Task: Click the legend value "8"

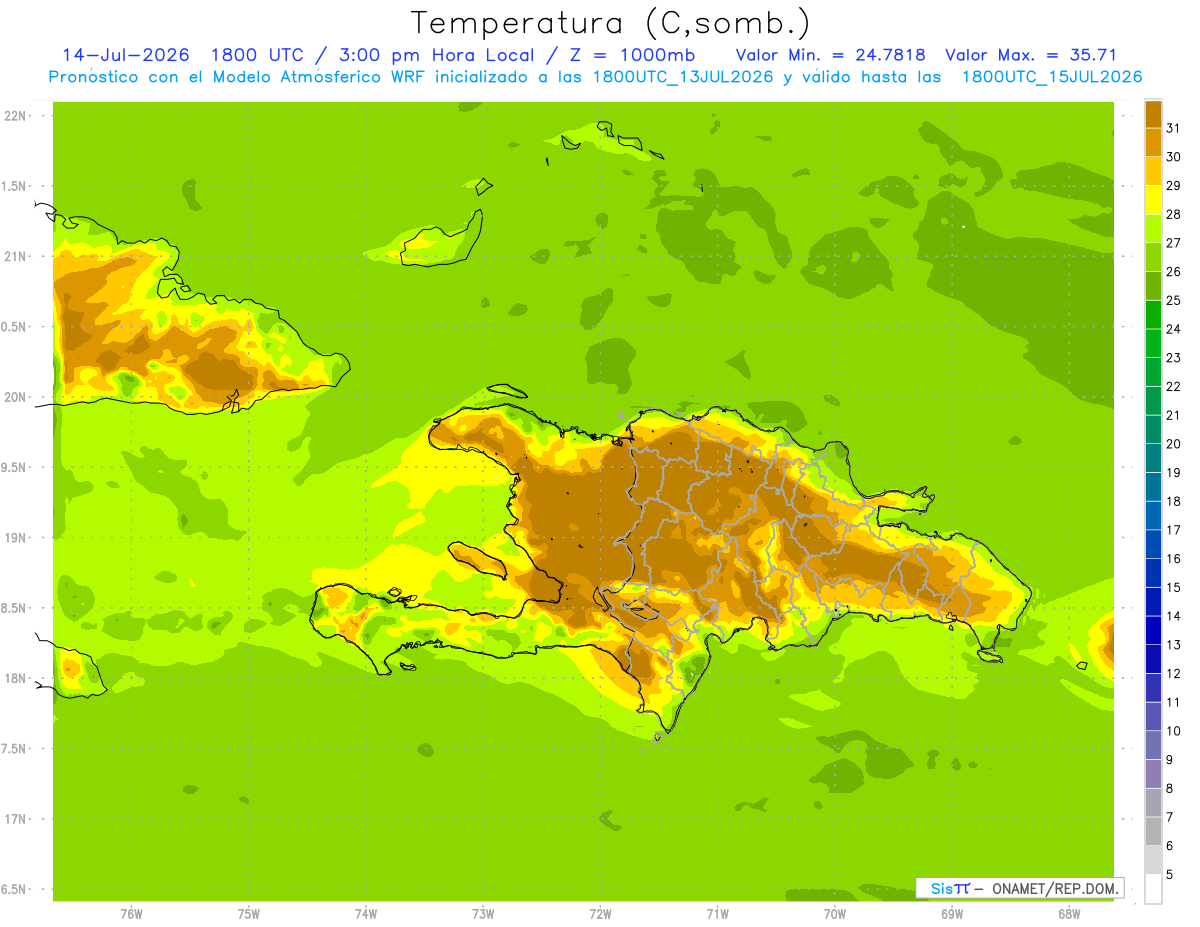Action: coord(1170,788)
